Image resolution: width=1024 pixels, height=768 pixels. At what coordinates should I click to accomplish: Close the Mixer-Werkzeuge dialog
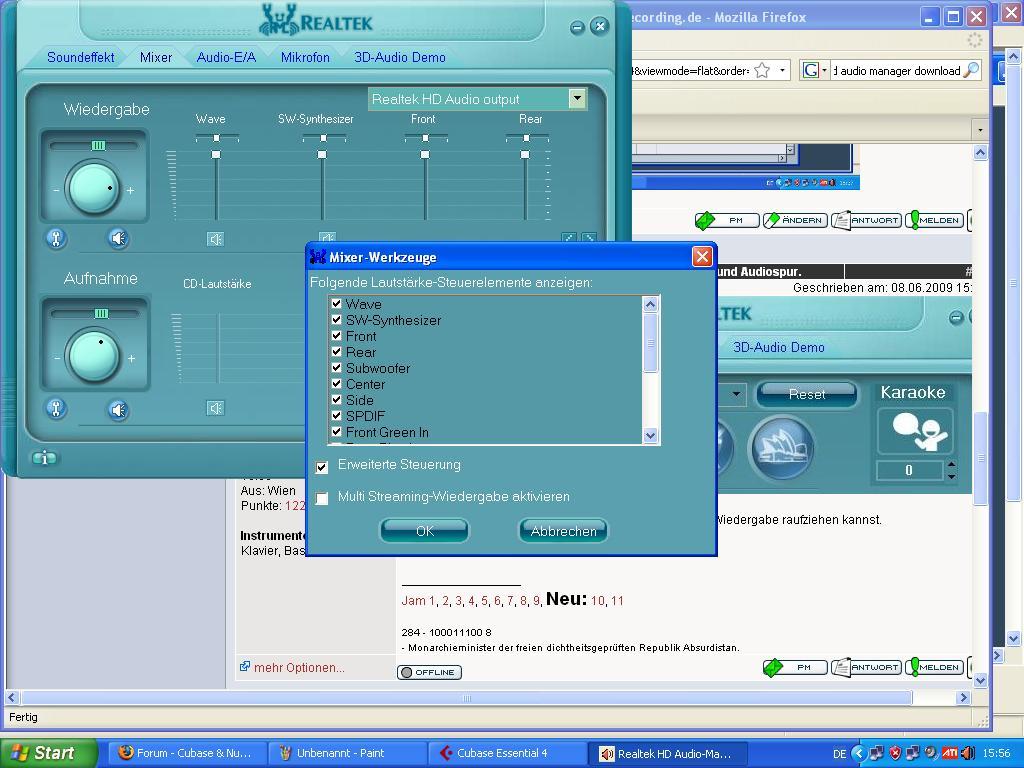[x=702, y=257]
